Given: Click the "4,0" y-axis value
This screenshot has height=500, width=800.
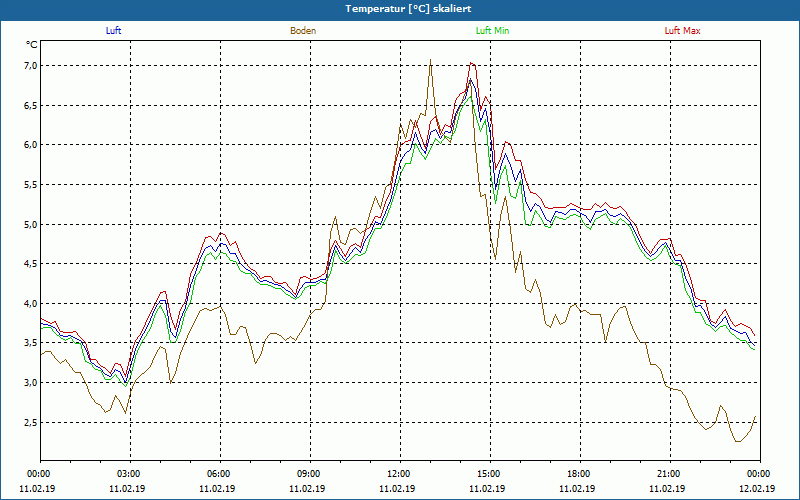Looking at the screenshot, I should click(31, 304).
